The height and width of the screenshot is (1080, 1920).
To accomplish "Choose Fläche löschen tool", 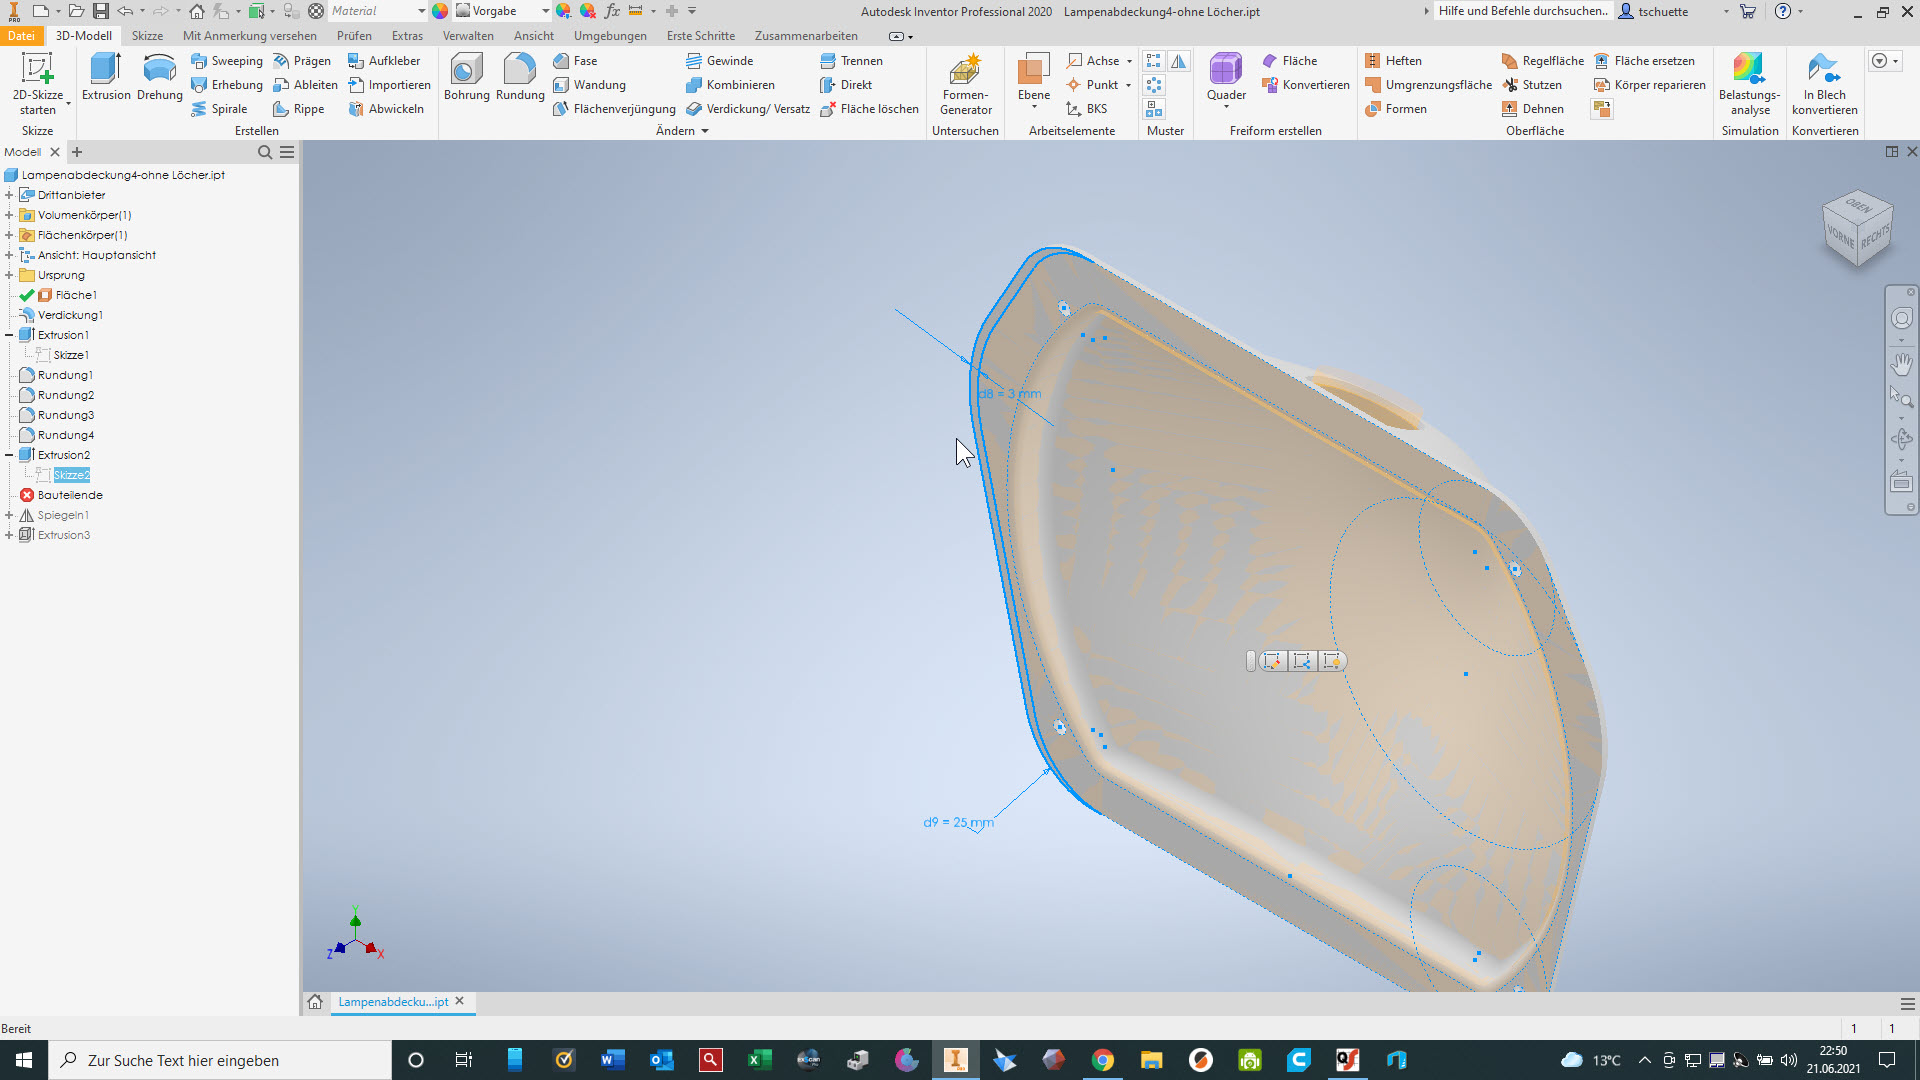I will point(869,109).
